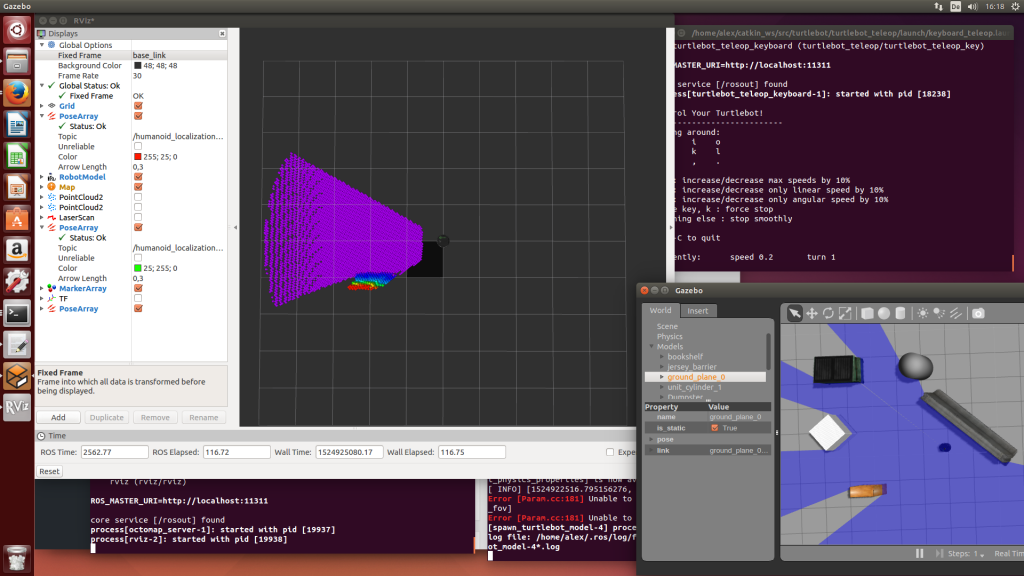This screenshot has height=576, width=1024.
Task: Expand the pose property in Gazebo
Action: [651, 439]
